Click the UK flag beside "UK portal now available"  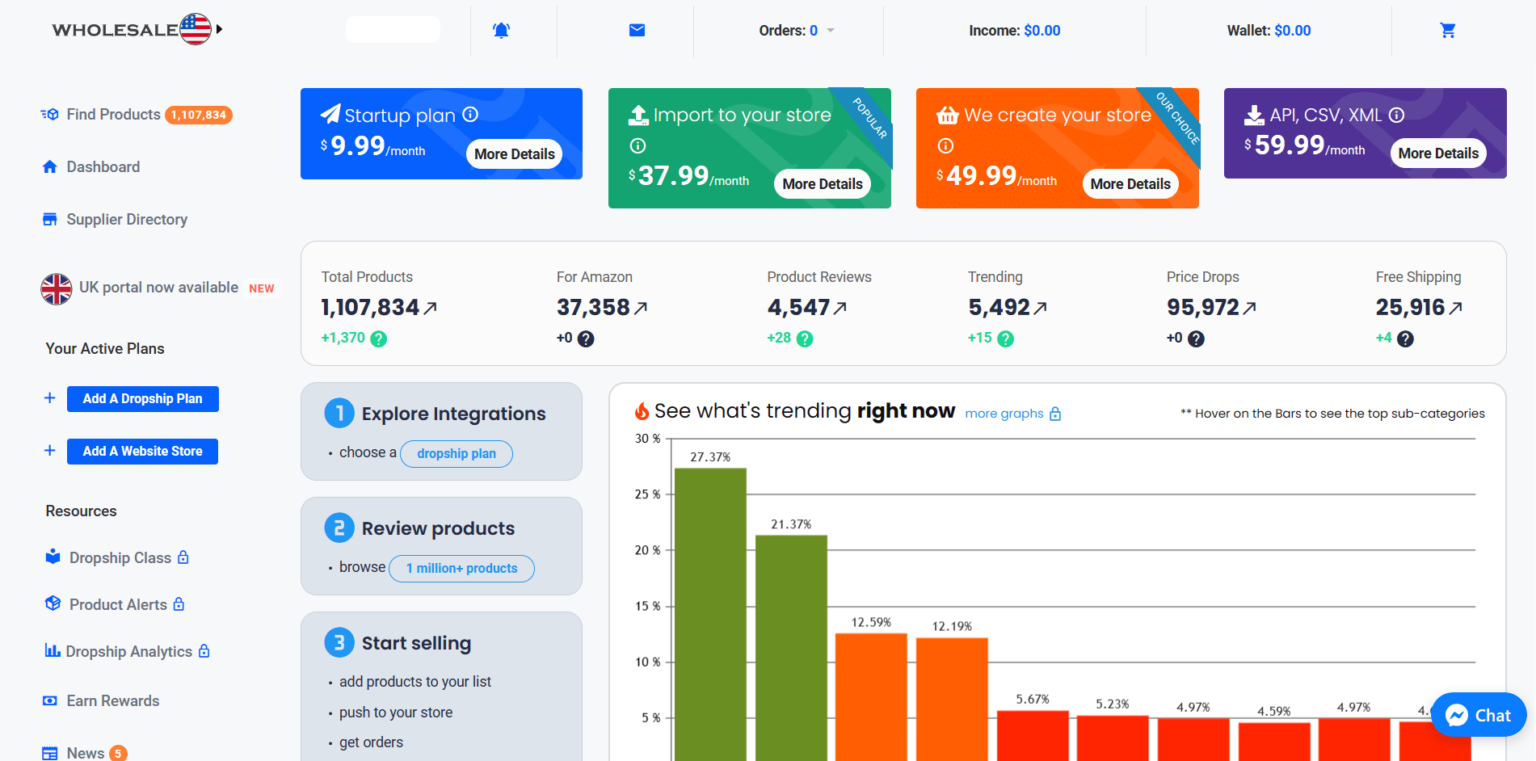57,289
